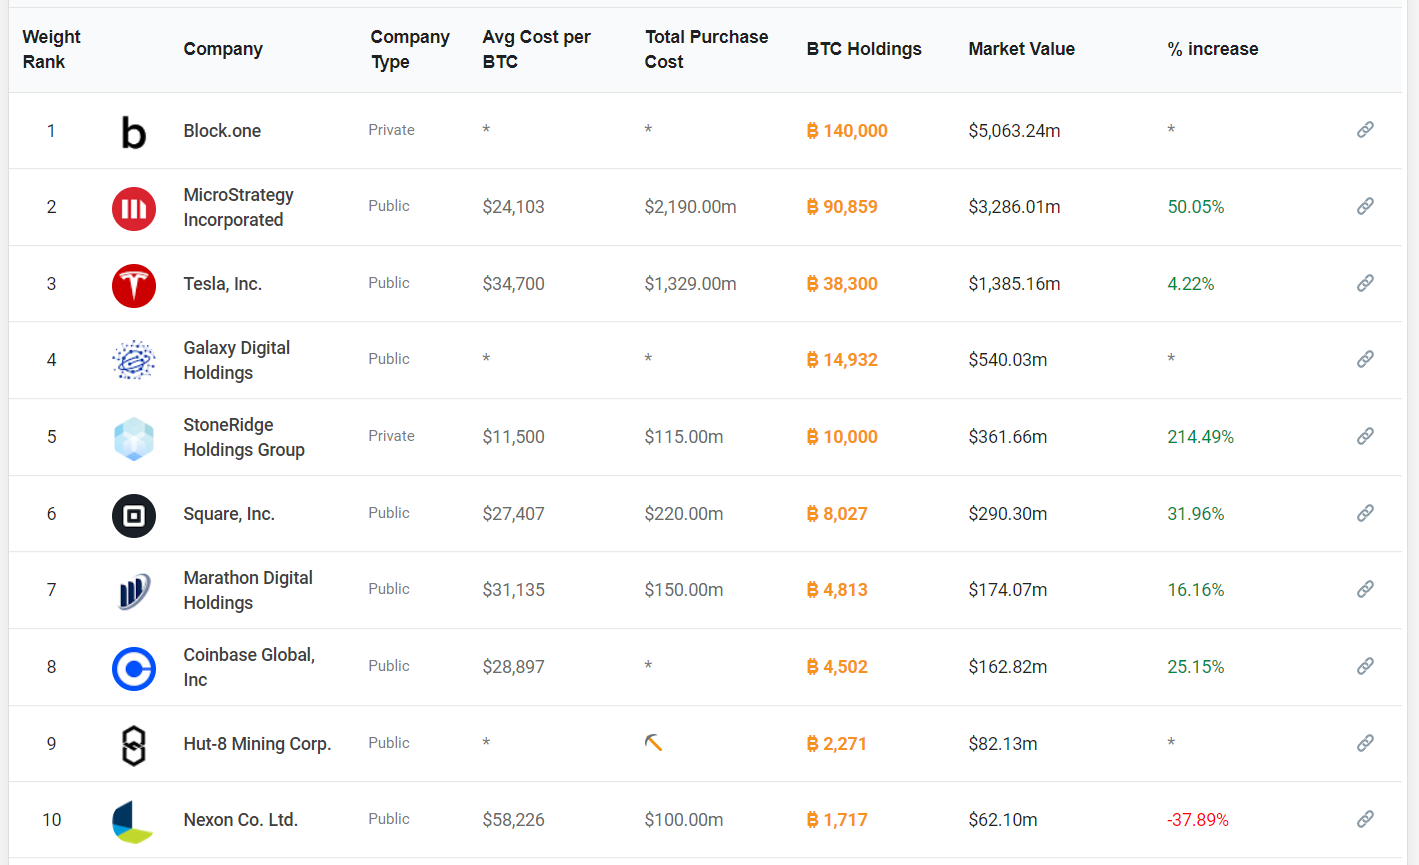This screenshot has height=865, width=1419.
Task: Click Tesla, Inc. company name
Action: coord(222,284)
